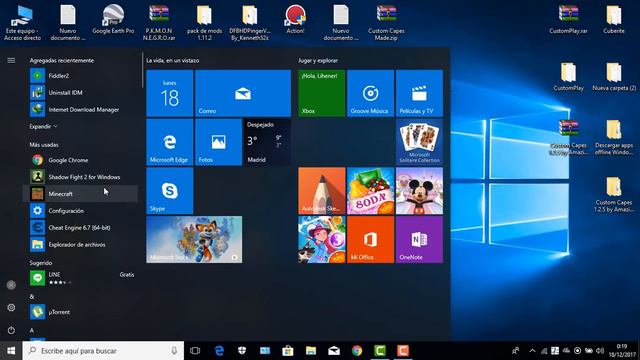Launch the Skype tile
Screen dimensions: 640x360
click(169, 191)
